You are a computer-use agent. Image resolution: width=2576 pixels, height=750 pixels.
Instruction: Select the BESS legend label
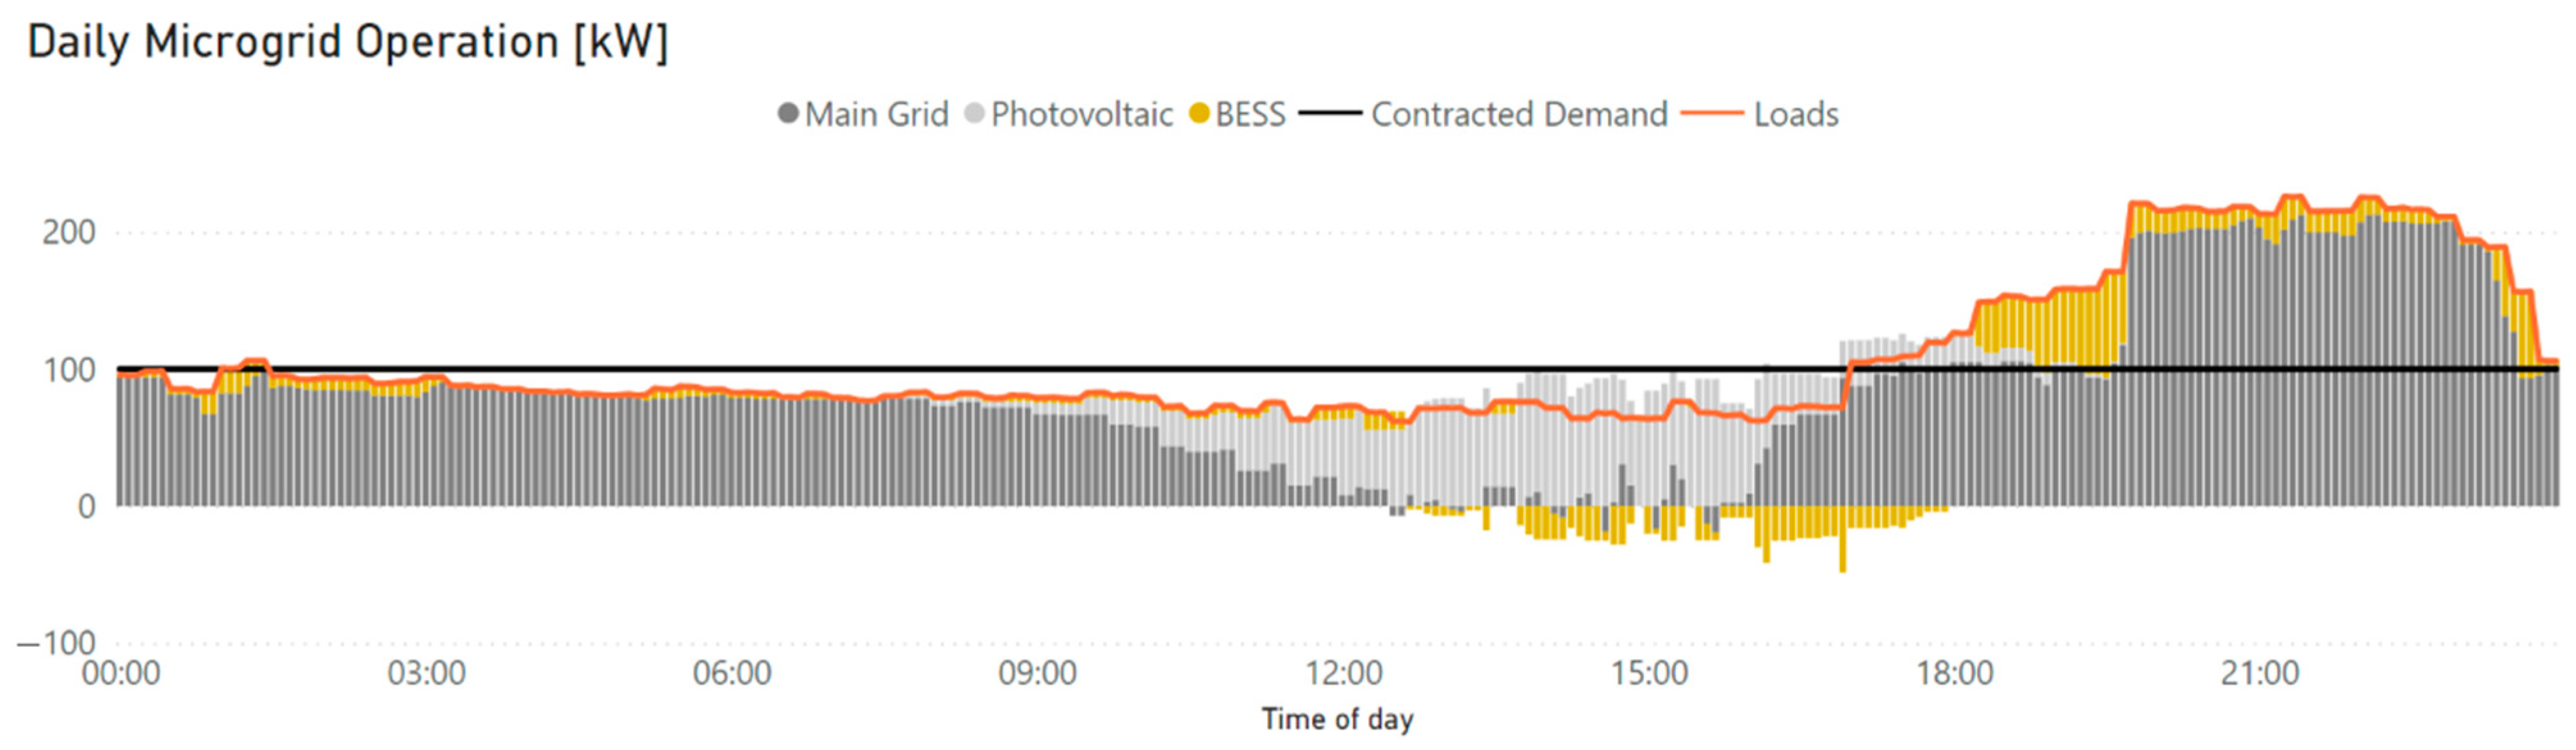(x=1250, y=114)
